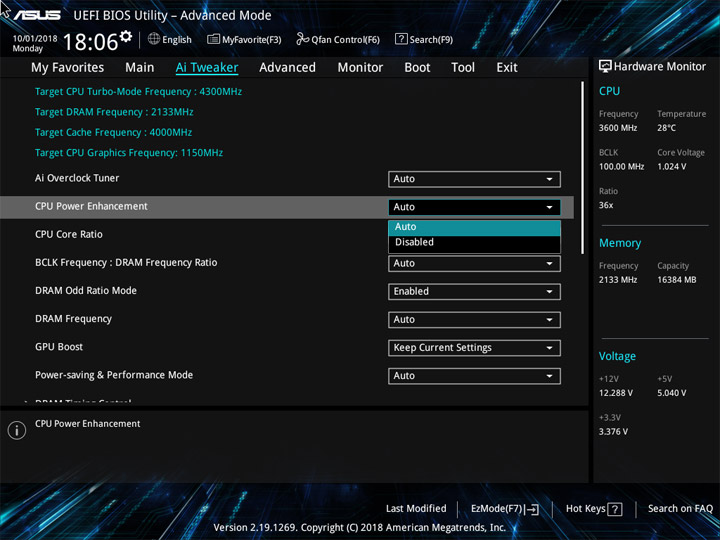The height and width of the screenshot is (540, 720).
Task: Click the 12.288 V reading
Action: (x=616, y=393)
